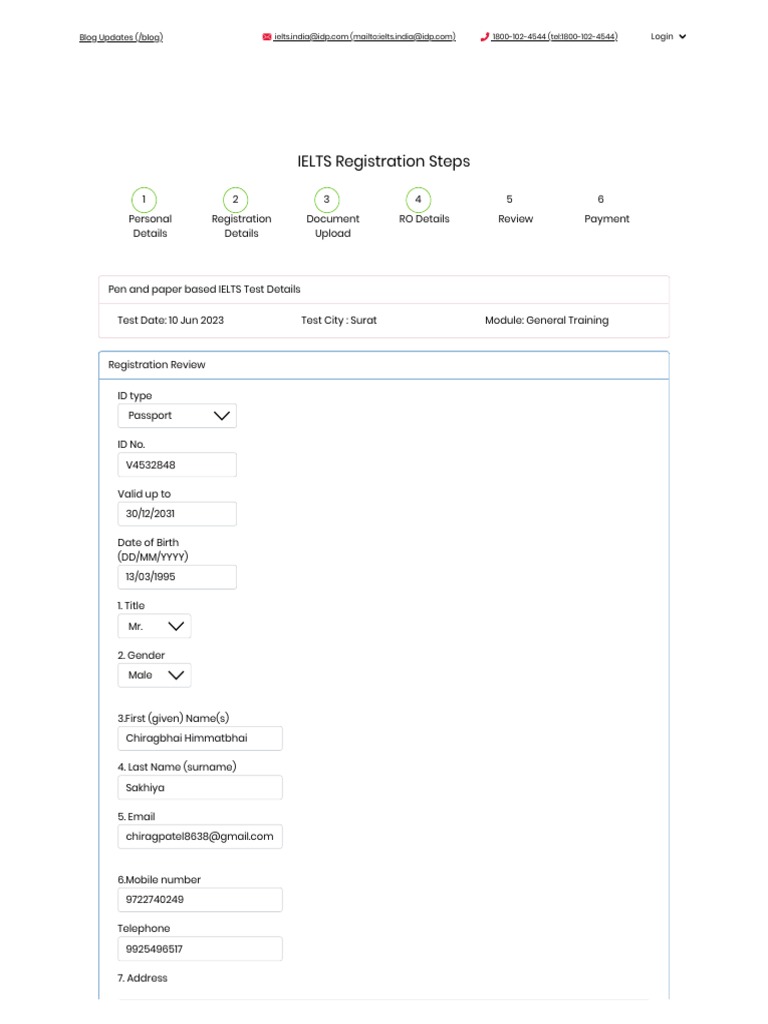The height and width of the screenshot is (1024, 768).
Task: Click the Mobile number field
Action: (200, 899)
